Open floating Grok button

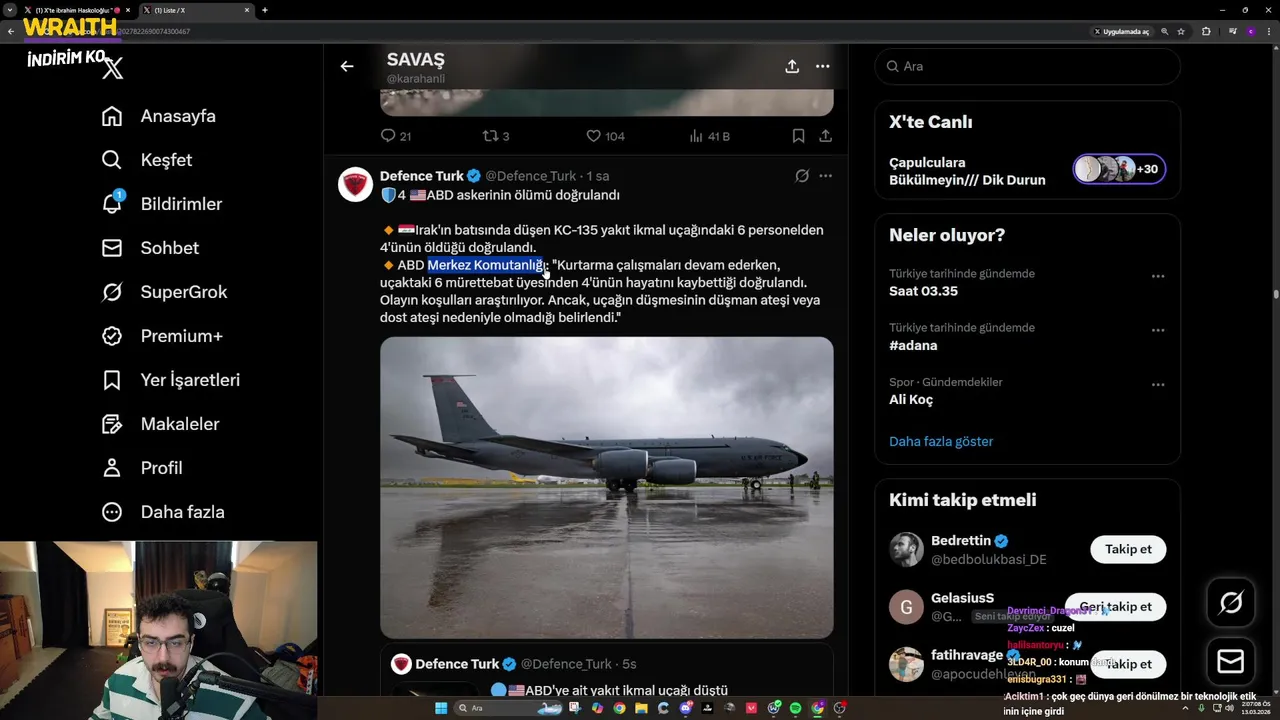coord(1231,602)
